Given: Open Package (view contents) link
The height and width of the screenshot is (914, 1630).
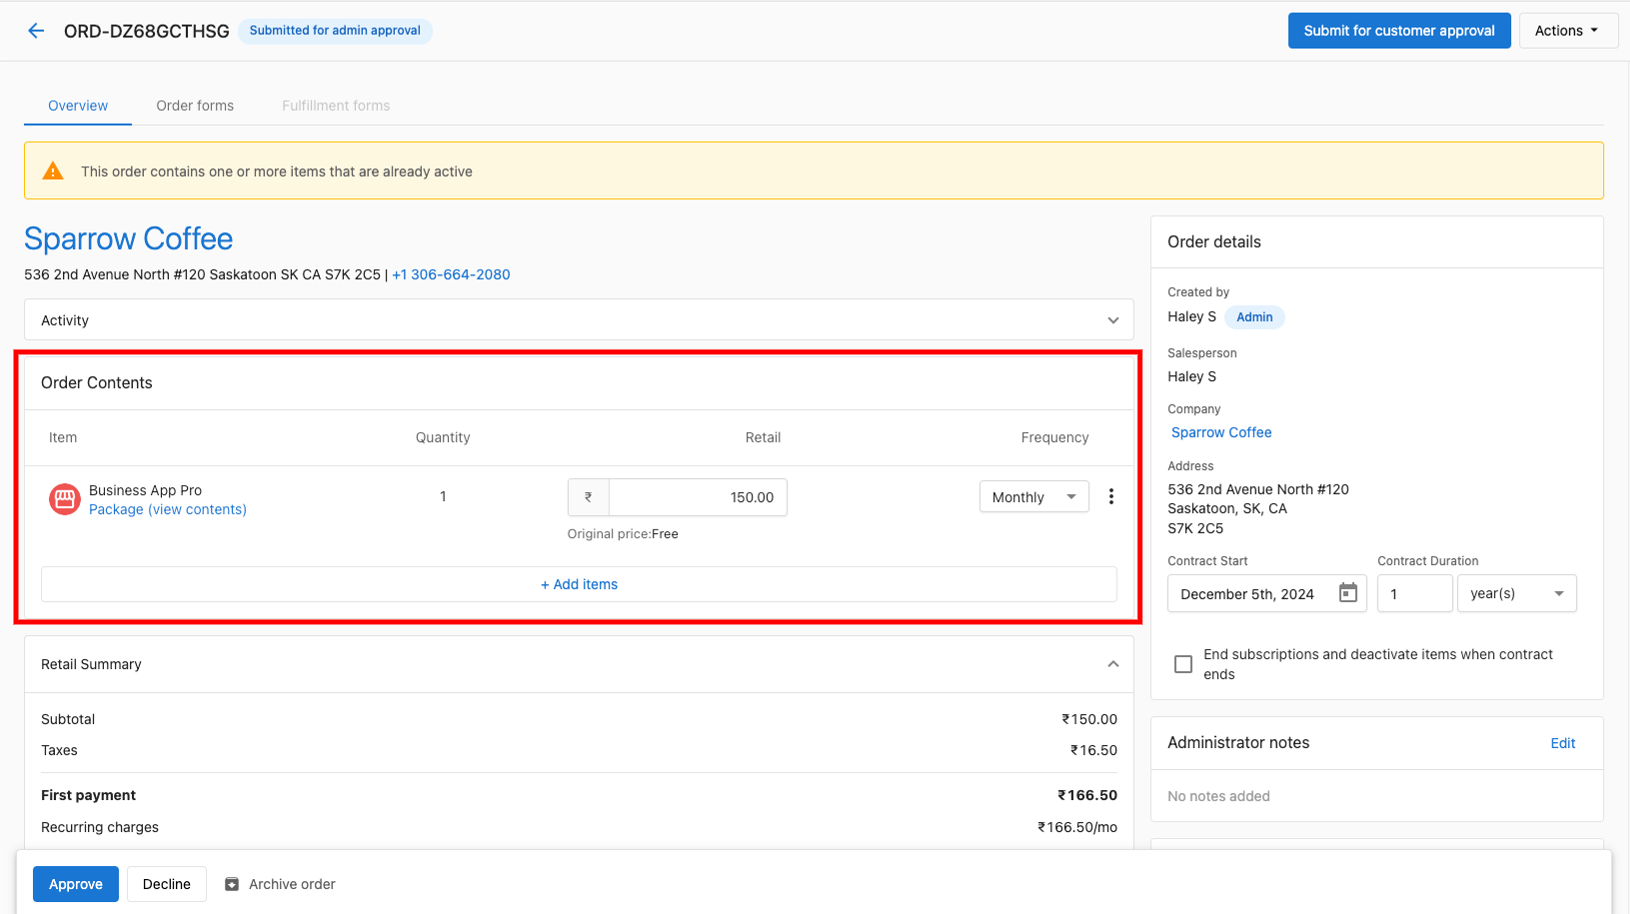Looking at the screenshot, I should coord(168,510).
